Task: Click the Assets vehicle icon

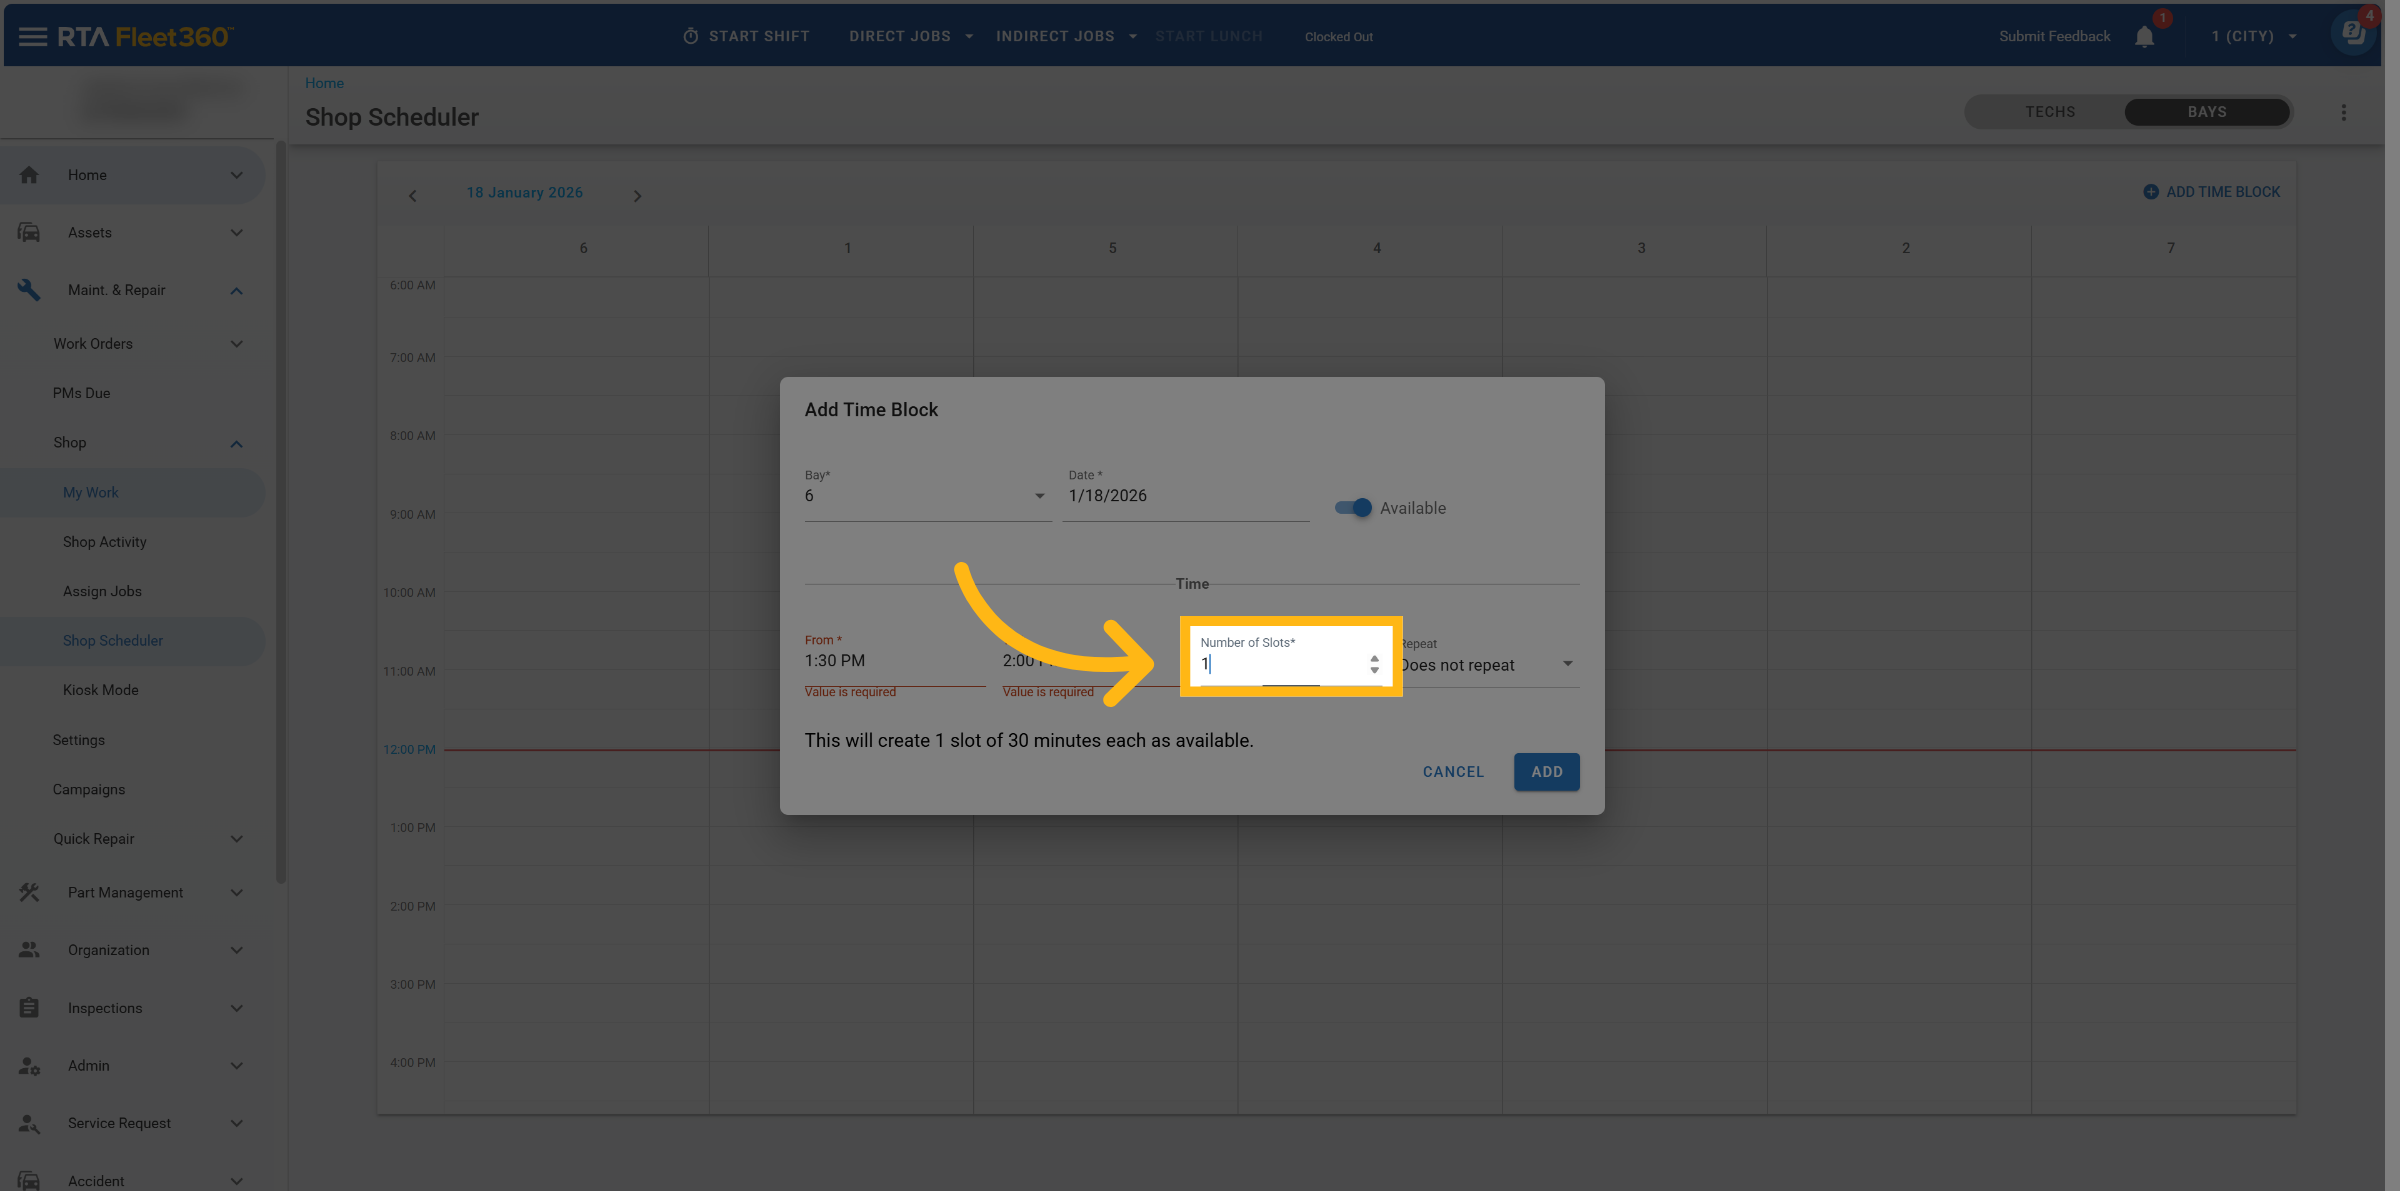Action: tap(29, 233)
